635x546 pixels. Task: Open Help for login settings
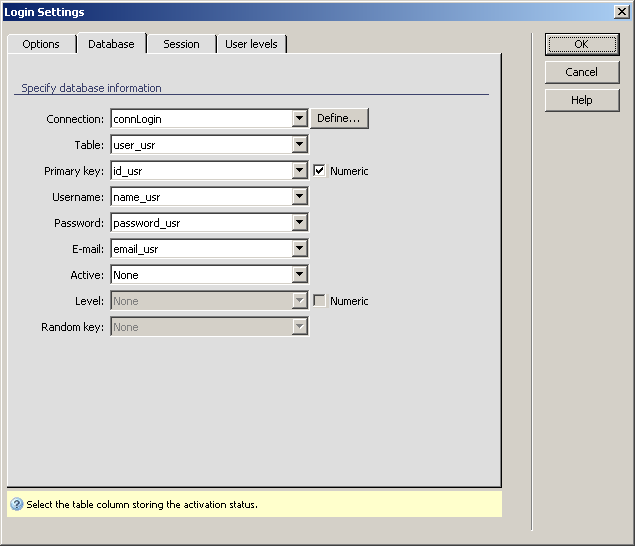pos(581,100)
